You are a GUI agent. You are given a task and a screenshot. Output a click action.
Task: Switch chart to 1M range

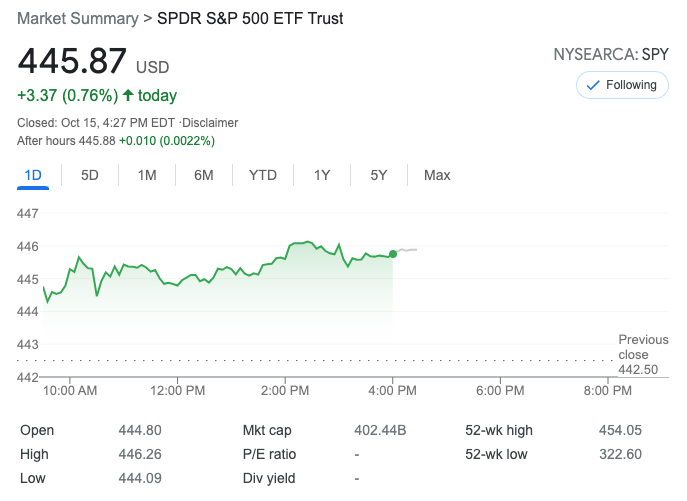147,175
